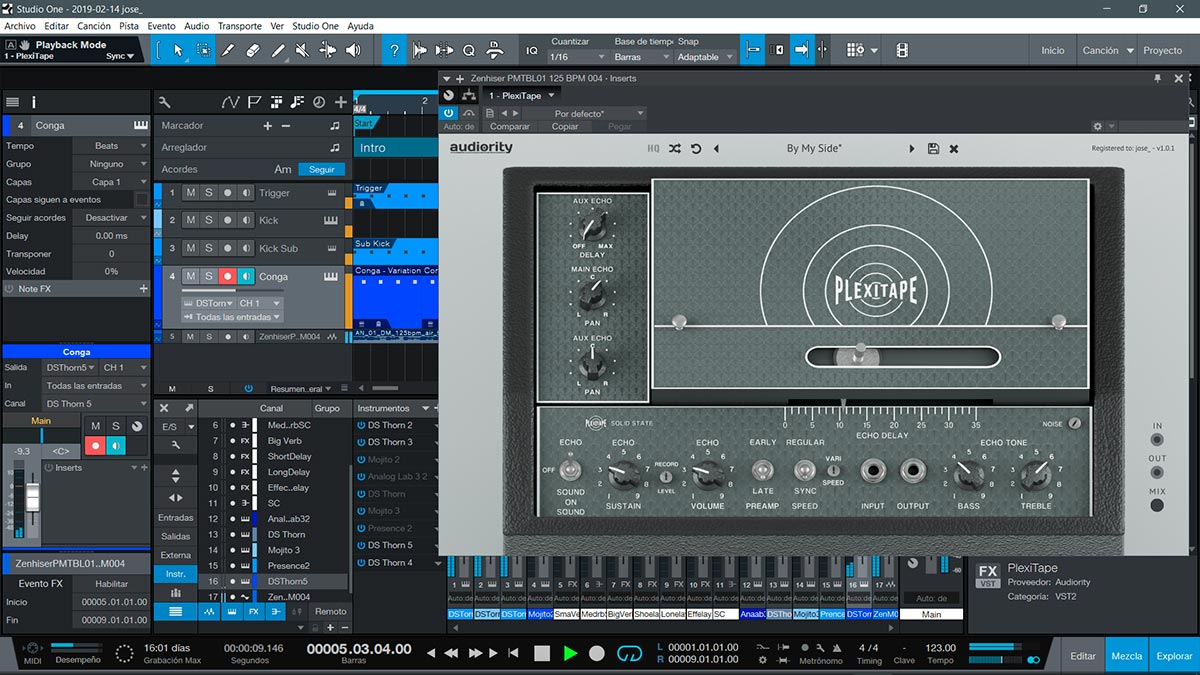This screenshot has height=675, width=1200.
Task: Open the 'Seguir acordes' Desactivar dropdown
Action: point(110,218)
